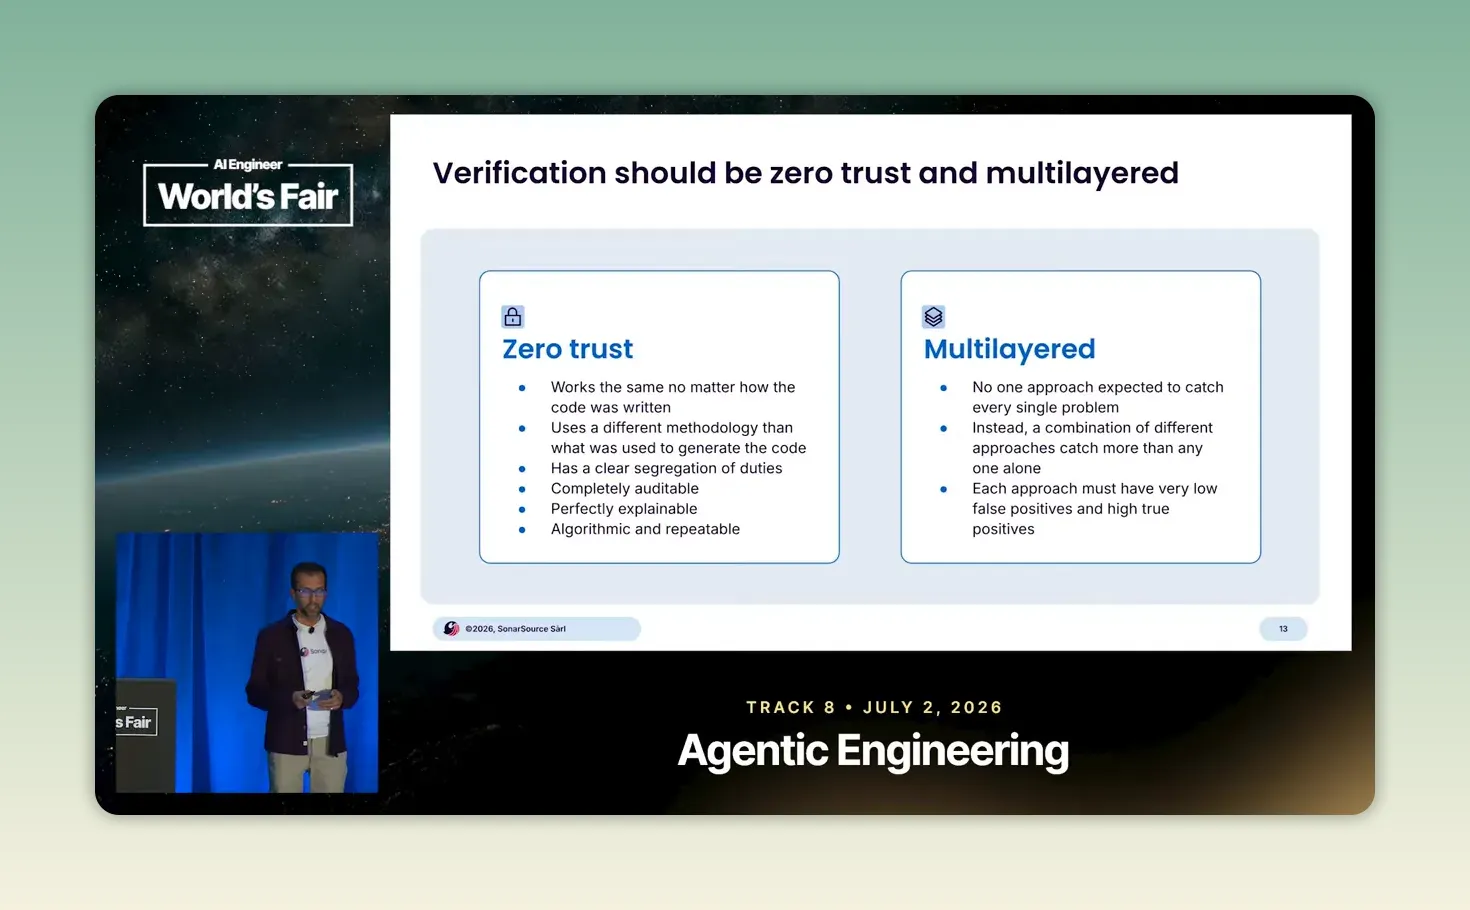The width and height of the screenshot is (1470, 910).
Task: Click "Instead, a combination of different" bullet
Action: click(1092, 448)
